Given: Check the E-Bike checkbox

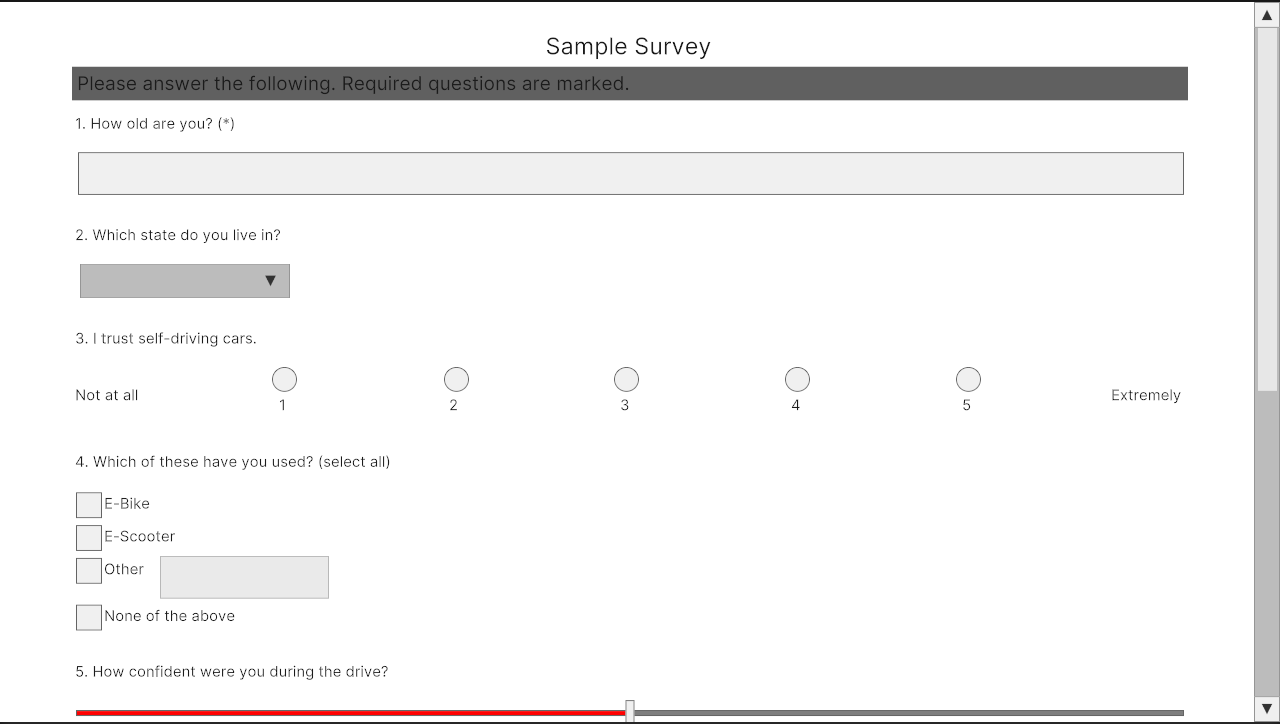Looking at the screenshot, I should [89, 505].
